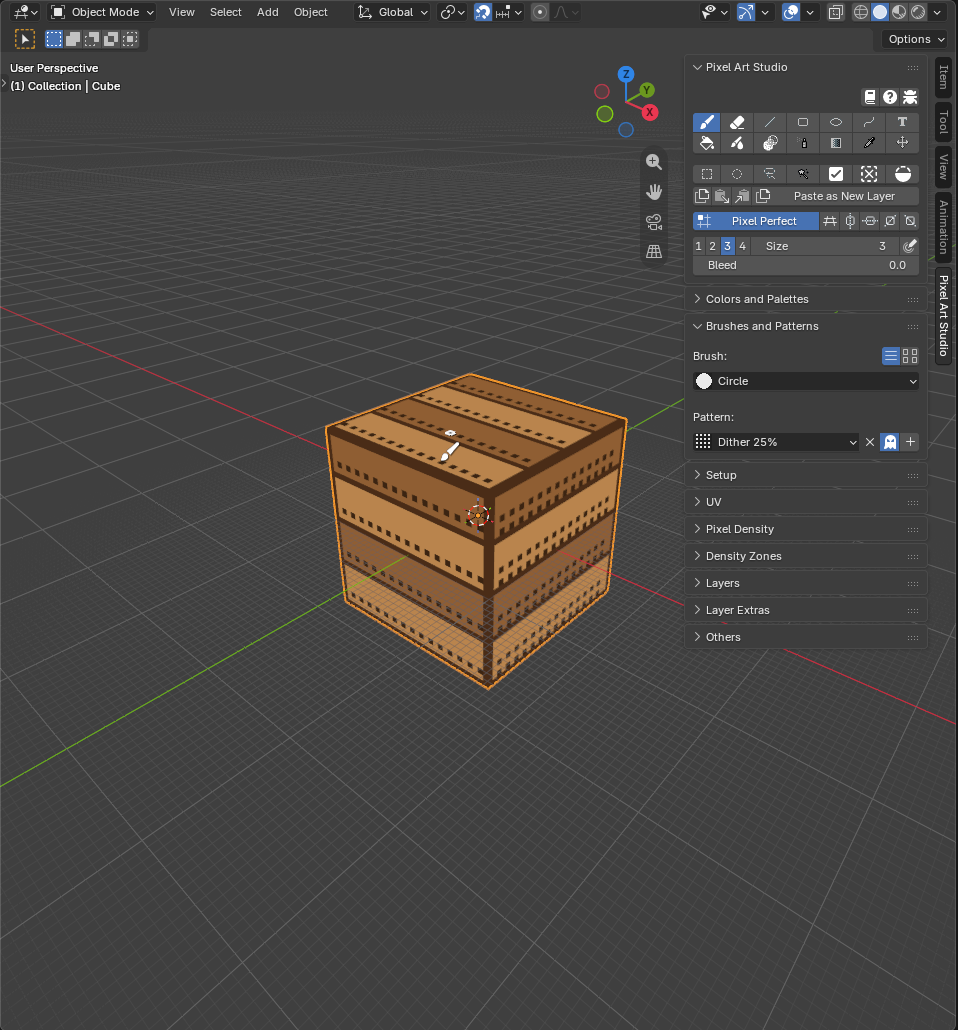Select the paintbrush draw tool
The width and height of the screenshot is (958, 1030).
[706, 122]
